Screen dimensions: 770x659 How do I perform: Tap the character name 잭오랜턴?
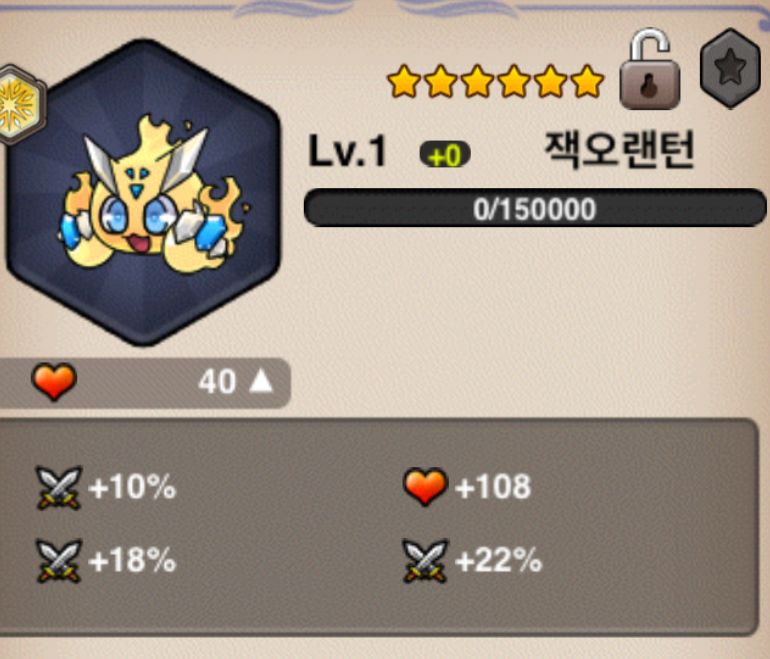point(620,150)
